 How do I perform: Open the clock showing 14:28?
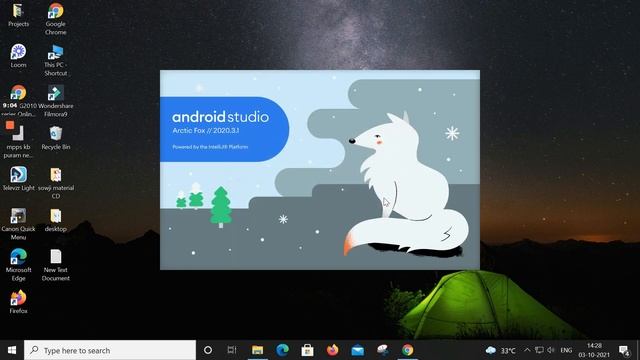click(x=594, y=350)
